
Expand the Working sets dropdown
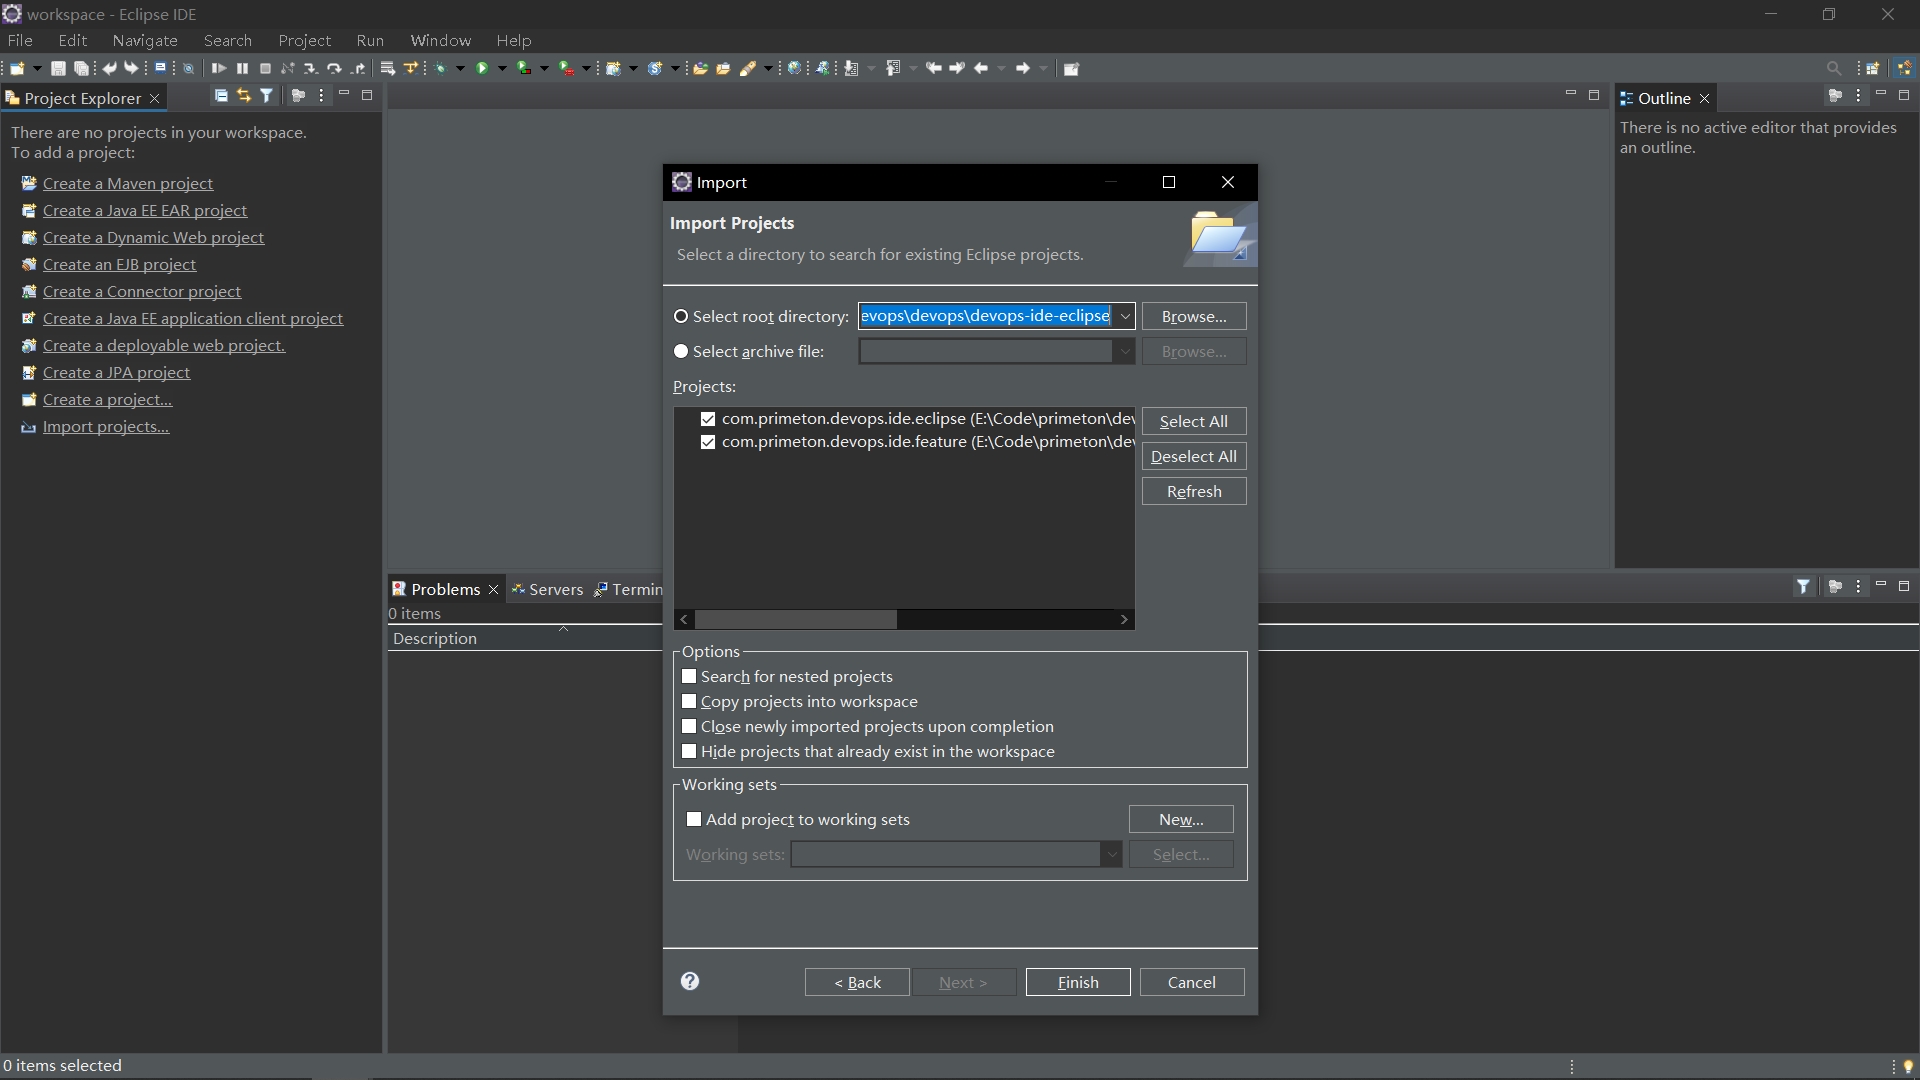(x=1112, y=855)
